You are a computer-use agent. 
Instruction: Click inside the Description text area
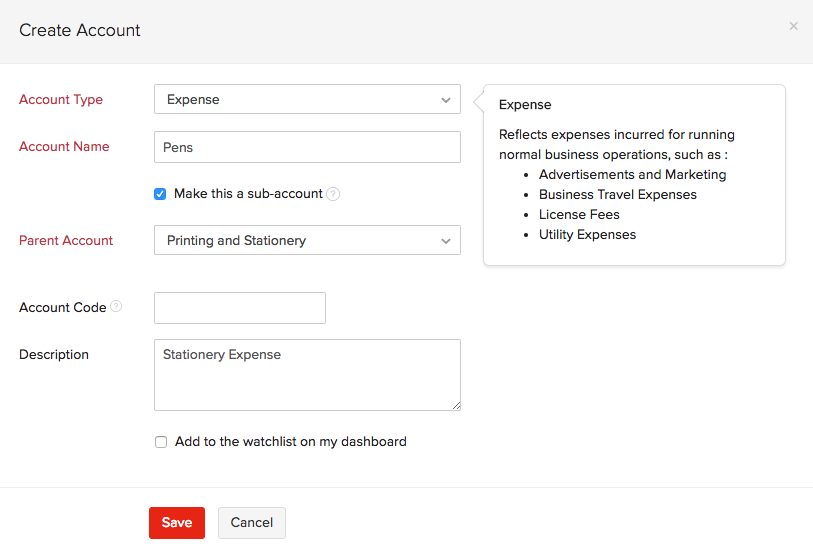(x=307, y=375)
